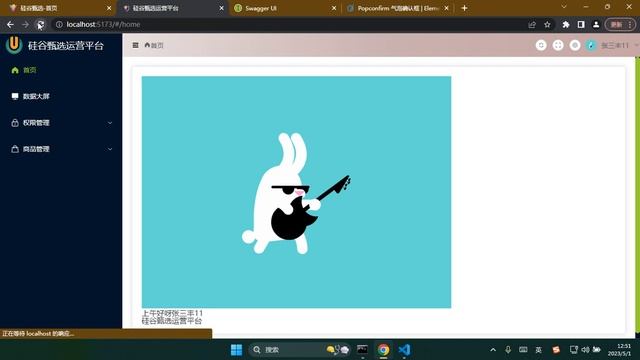
Task: Click the 权限管理 lock icon
Action: (15, 123)
